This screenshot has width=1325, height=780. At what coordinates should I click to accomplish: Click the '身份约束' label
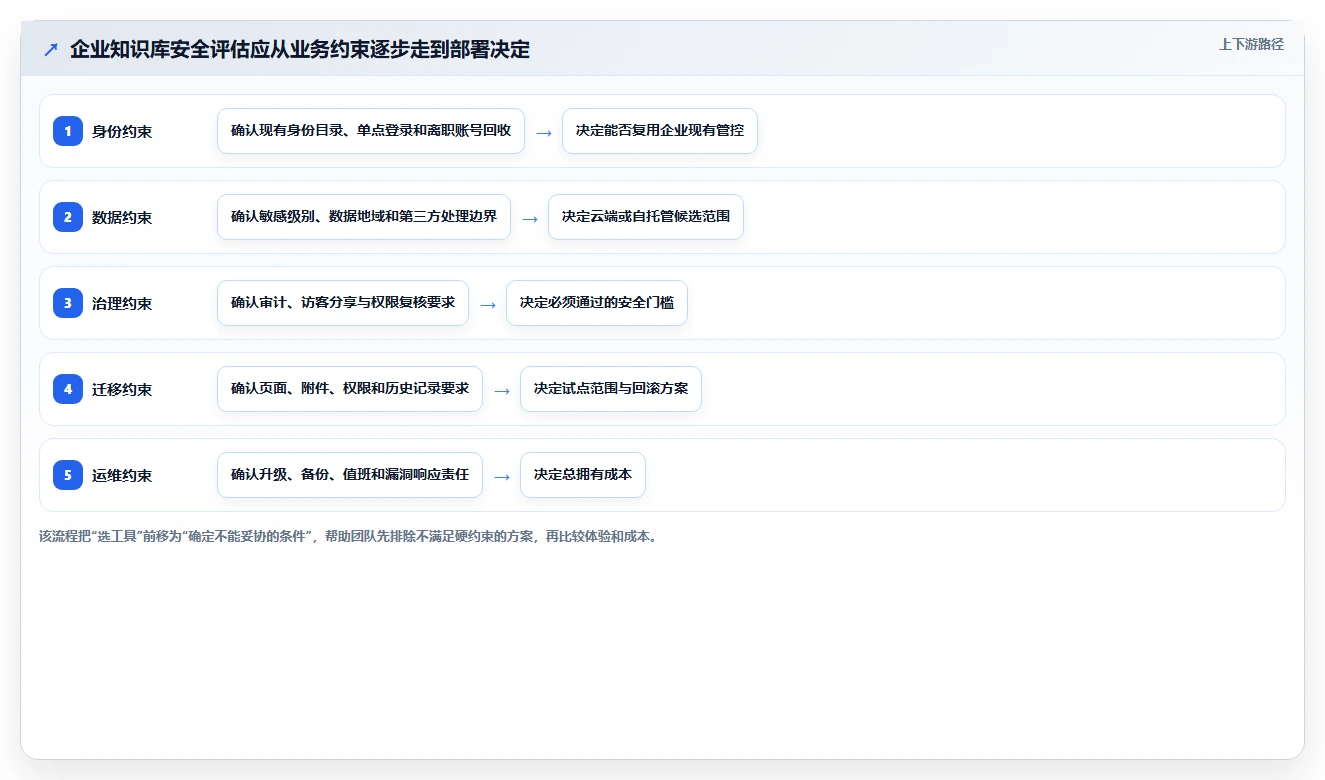[x=122, y=131]
